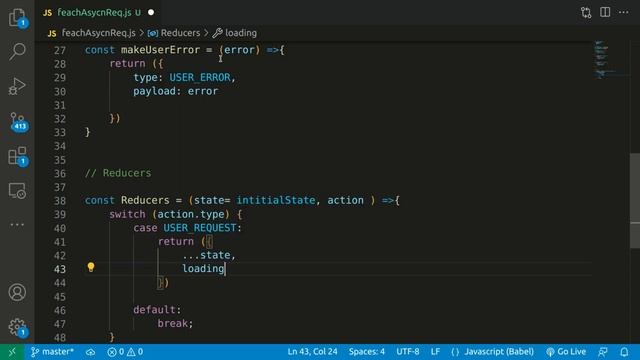Change end of line sequence LF
This screenshot has height=360, width=640.
click(x=435, y=352)
